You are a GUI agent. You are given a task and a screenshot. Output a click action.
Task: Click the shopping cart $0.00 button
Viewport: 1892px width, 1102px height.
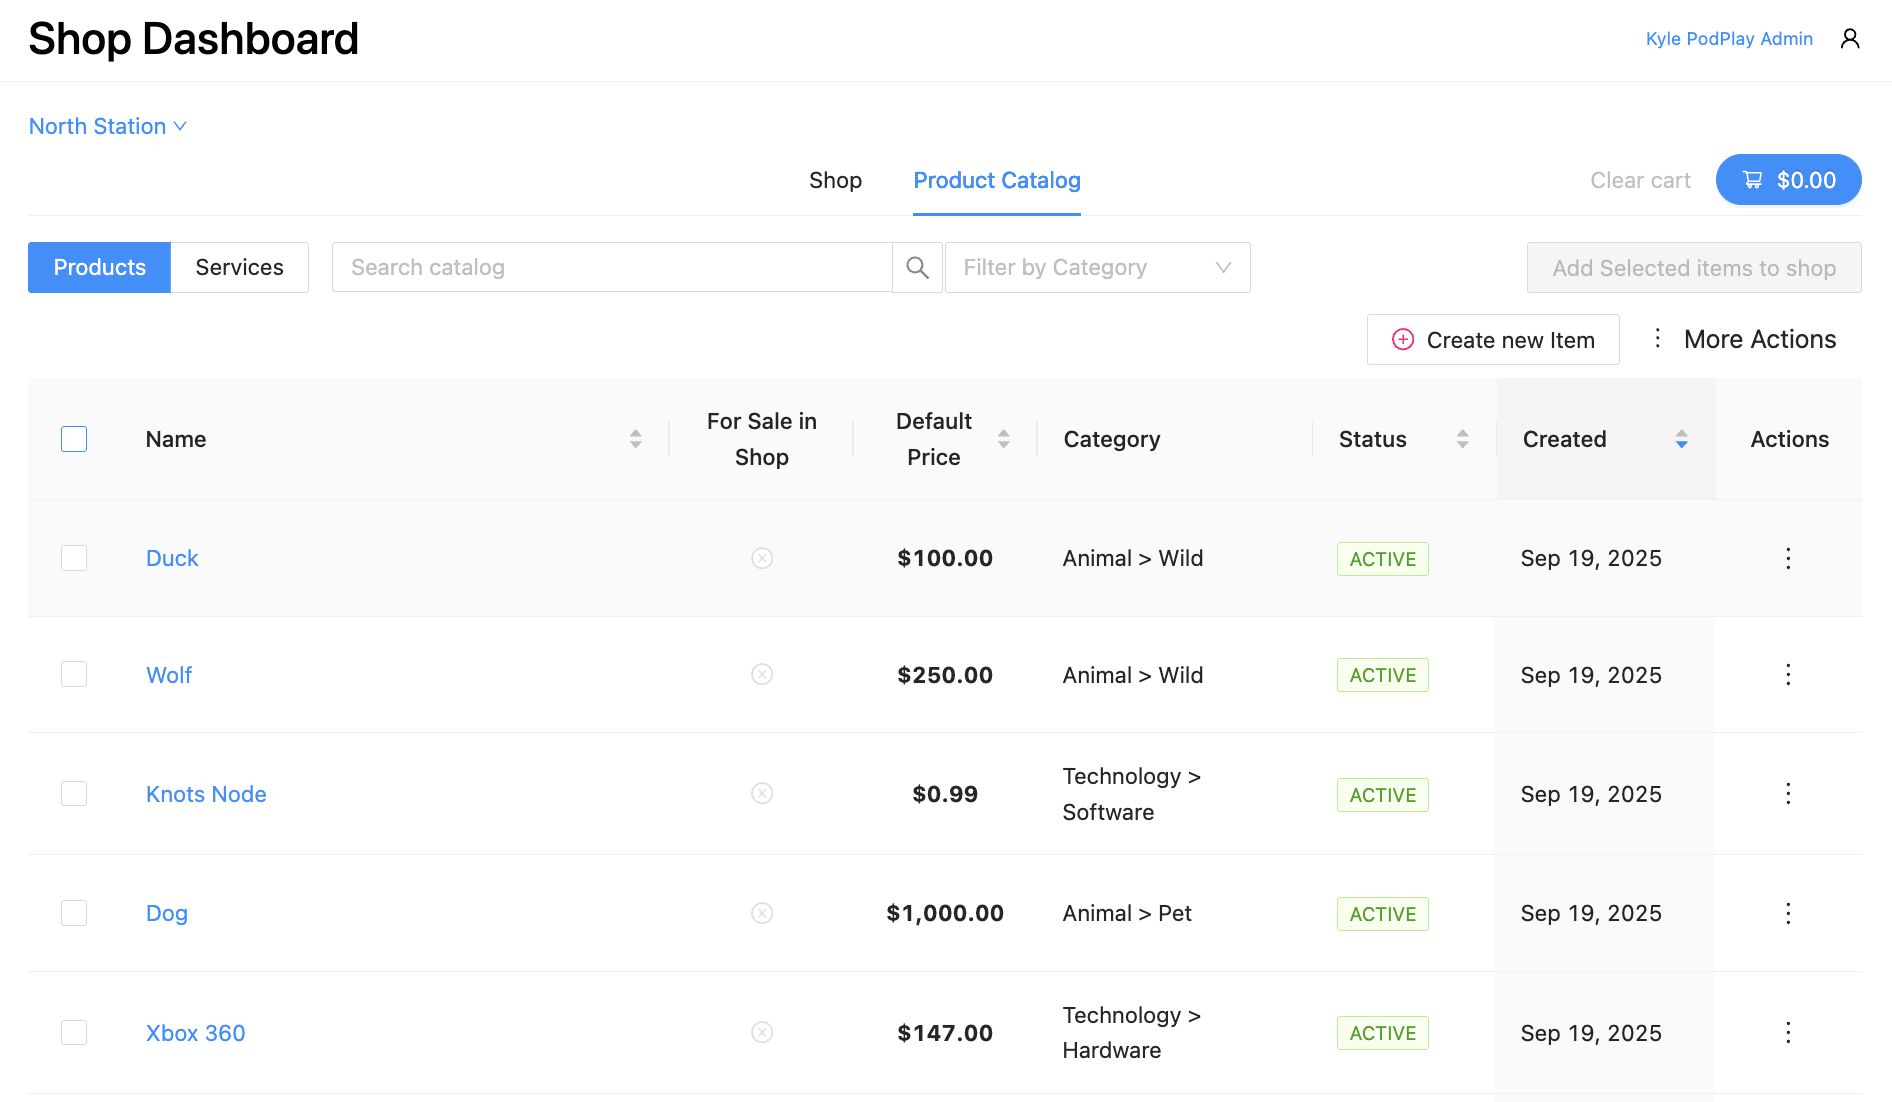1788,180
